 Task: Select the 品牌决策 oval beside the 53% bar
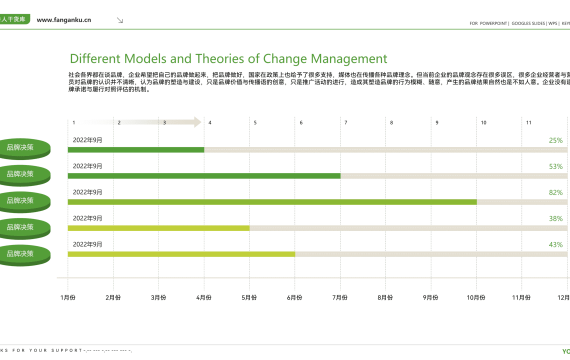tap(24, 175)
